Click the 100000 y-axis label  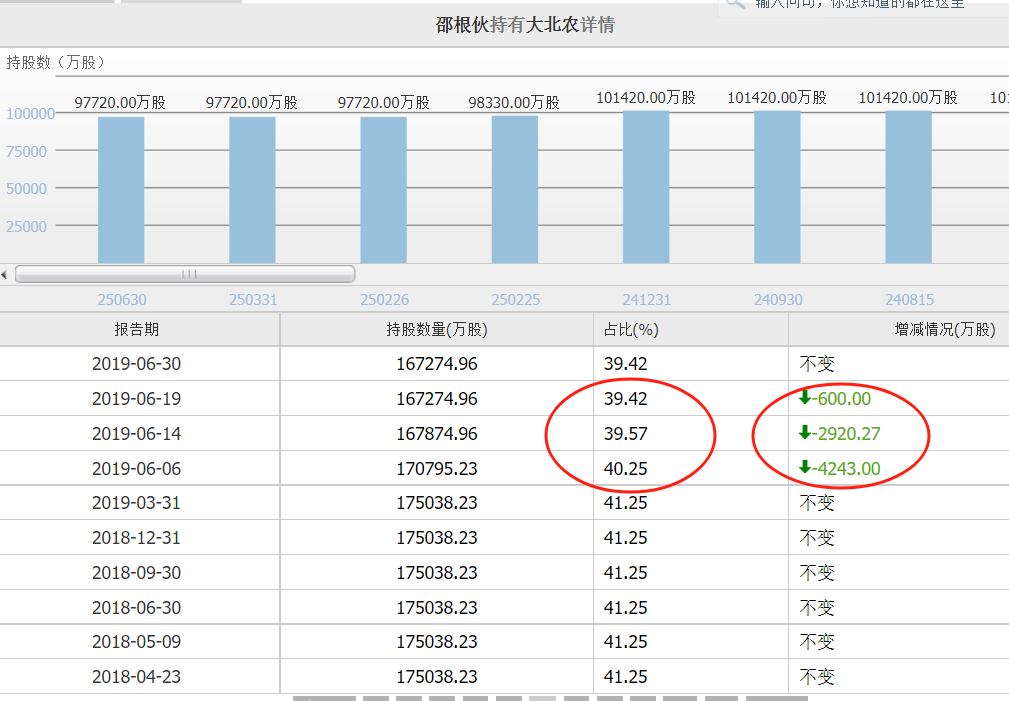point(30,114)
